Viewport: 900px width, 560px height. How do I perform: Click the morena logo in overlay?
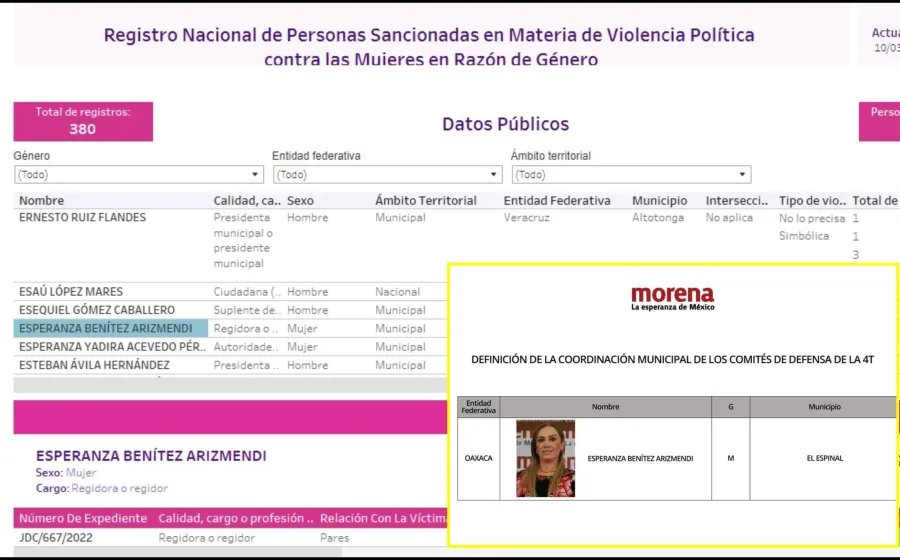click(673, 298)
